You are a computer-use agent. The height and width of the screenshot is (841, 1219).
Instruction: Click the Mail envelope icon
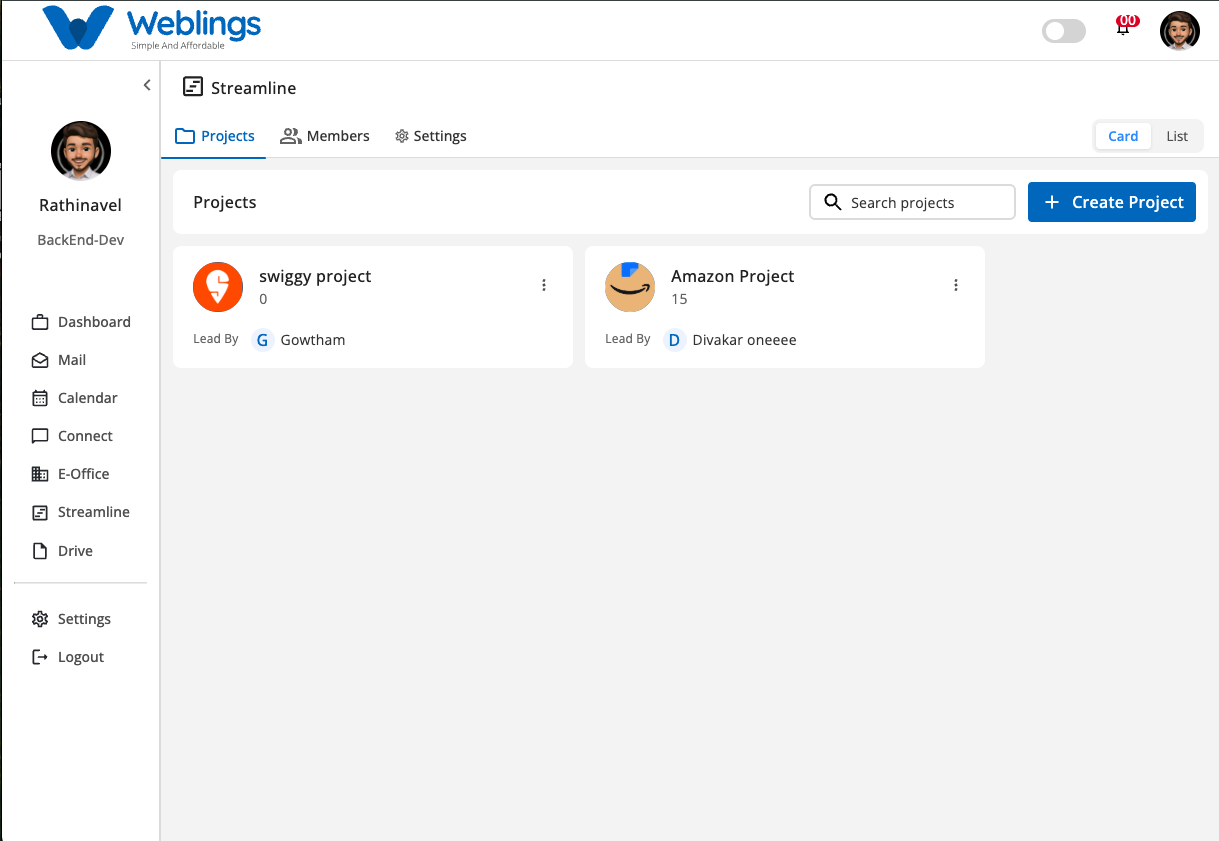click(40, 360)
